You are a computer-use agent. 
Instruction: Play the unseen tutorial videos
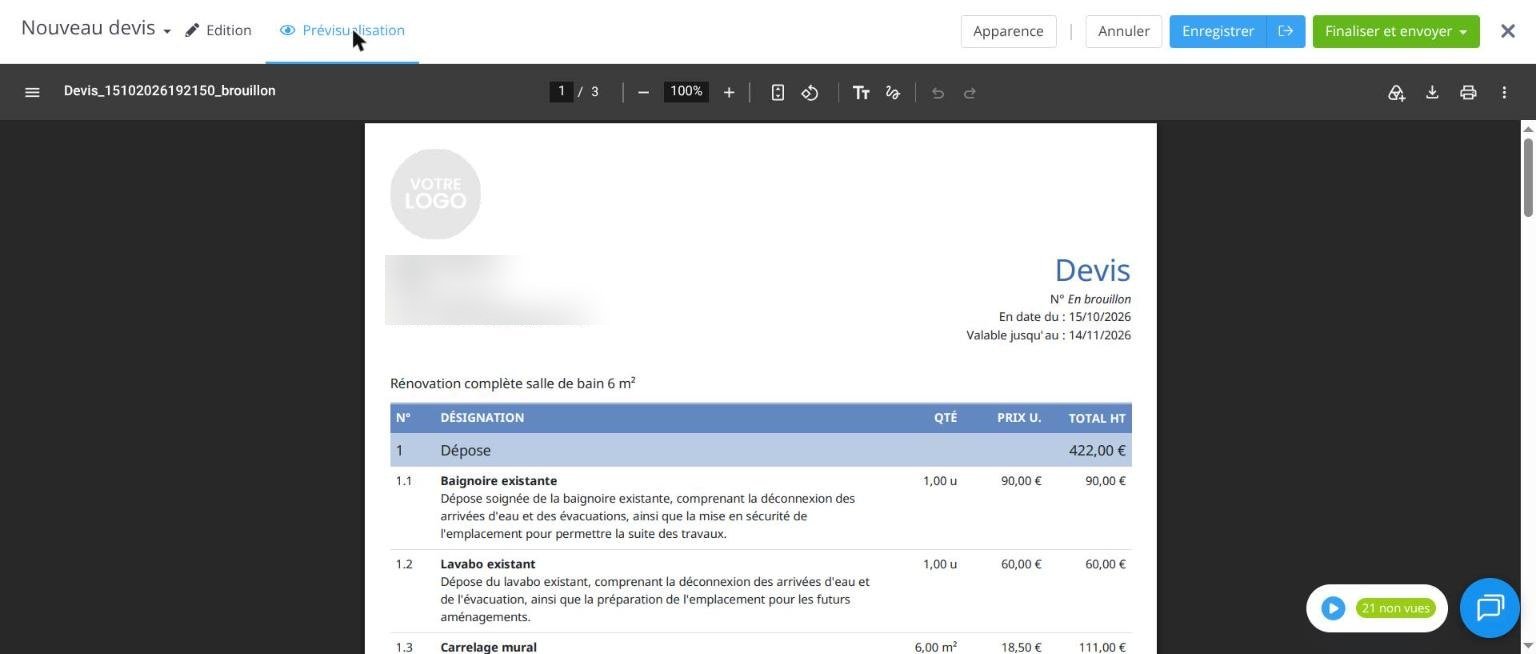pyautogui.click(x=1333, y=608)
